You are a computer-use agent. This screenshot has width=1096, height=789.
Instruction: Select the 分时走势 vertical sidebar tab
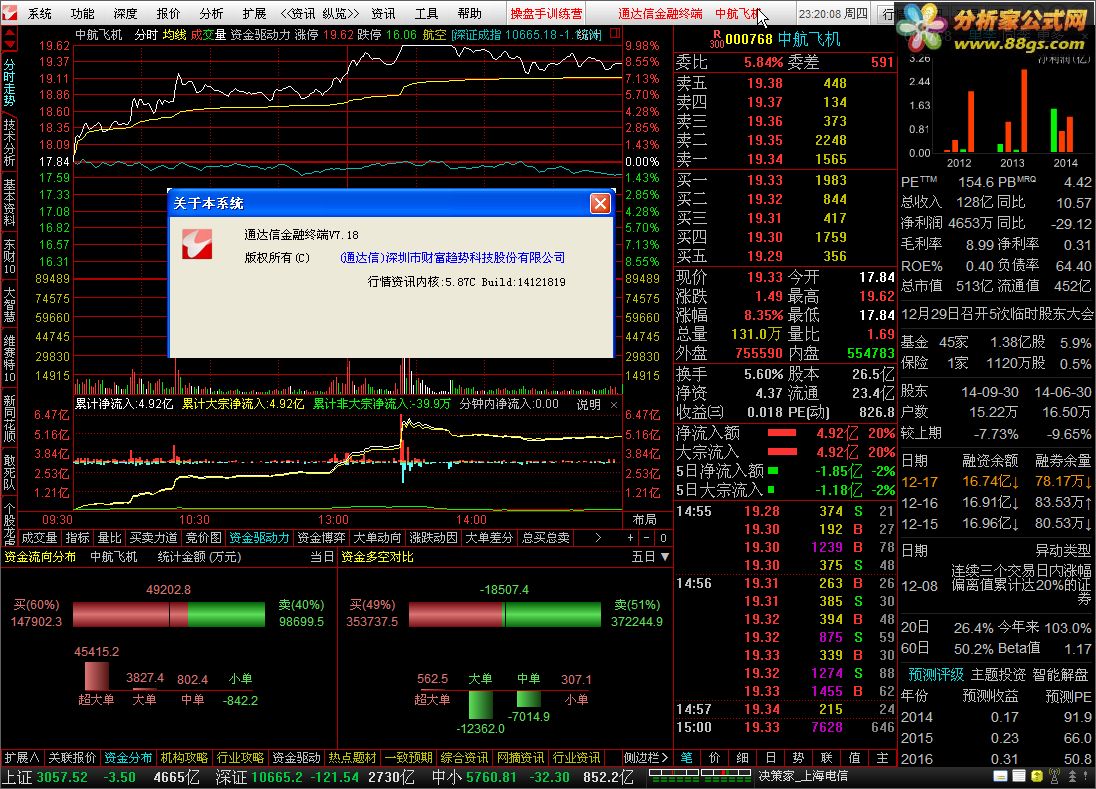(9, 82)
